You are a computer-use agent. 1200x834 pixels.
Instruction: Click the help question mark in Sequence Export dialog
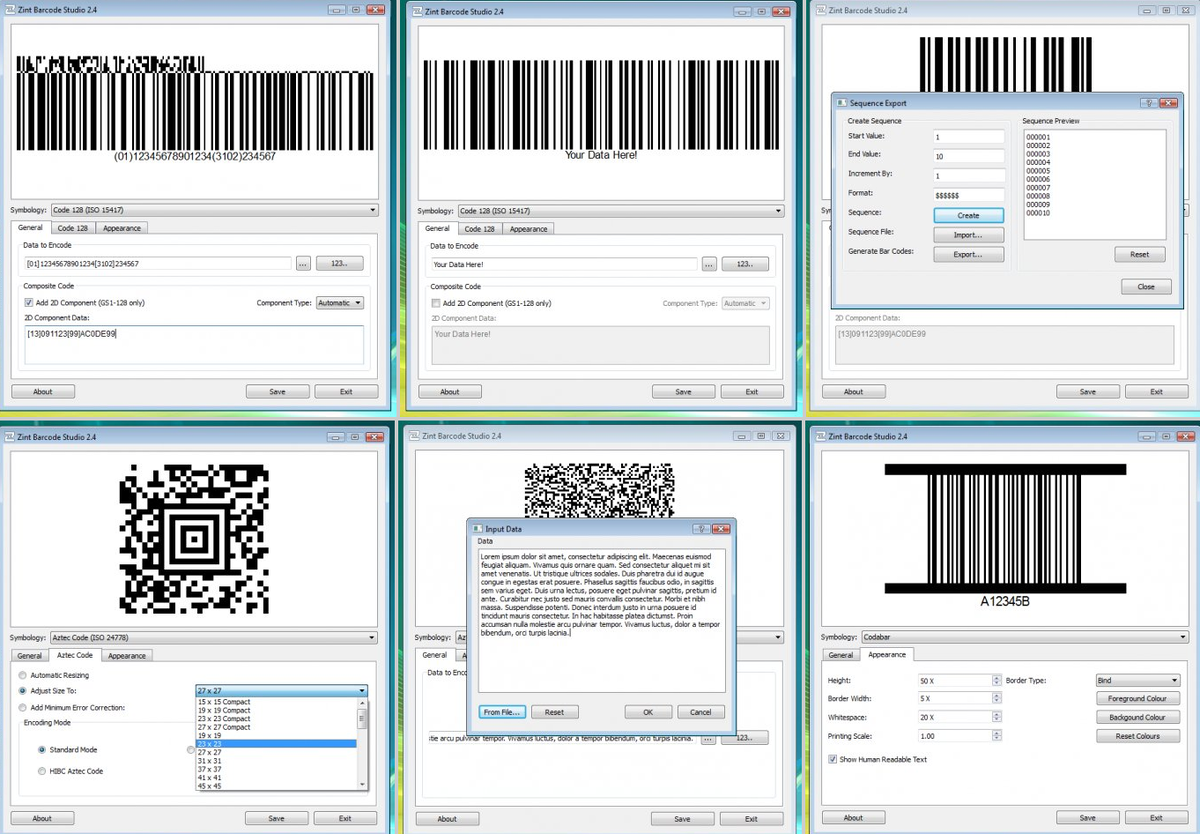coord(1149,102)
